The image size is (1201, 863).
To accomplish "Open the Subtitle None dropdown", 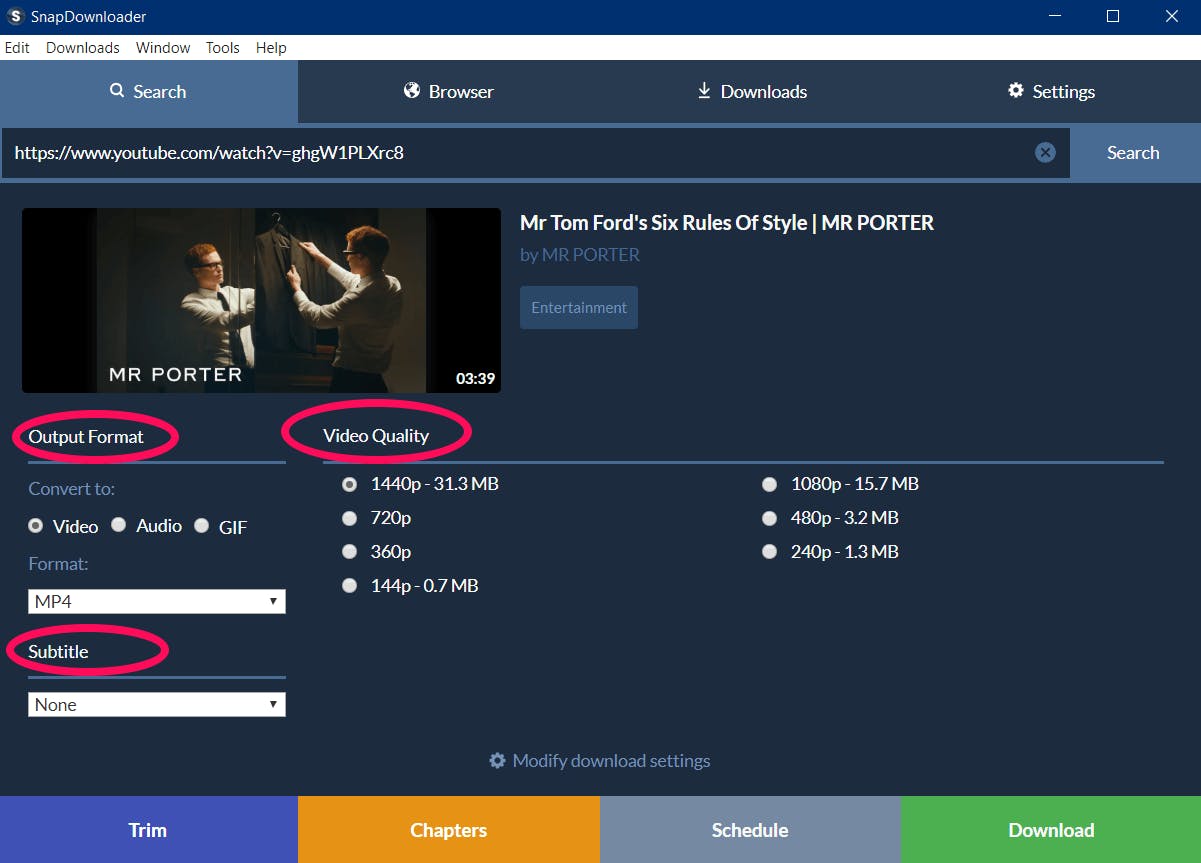I will pos(157,705).
